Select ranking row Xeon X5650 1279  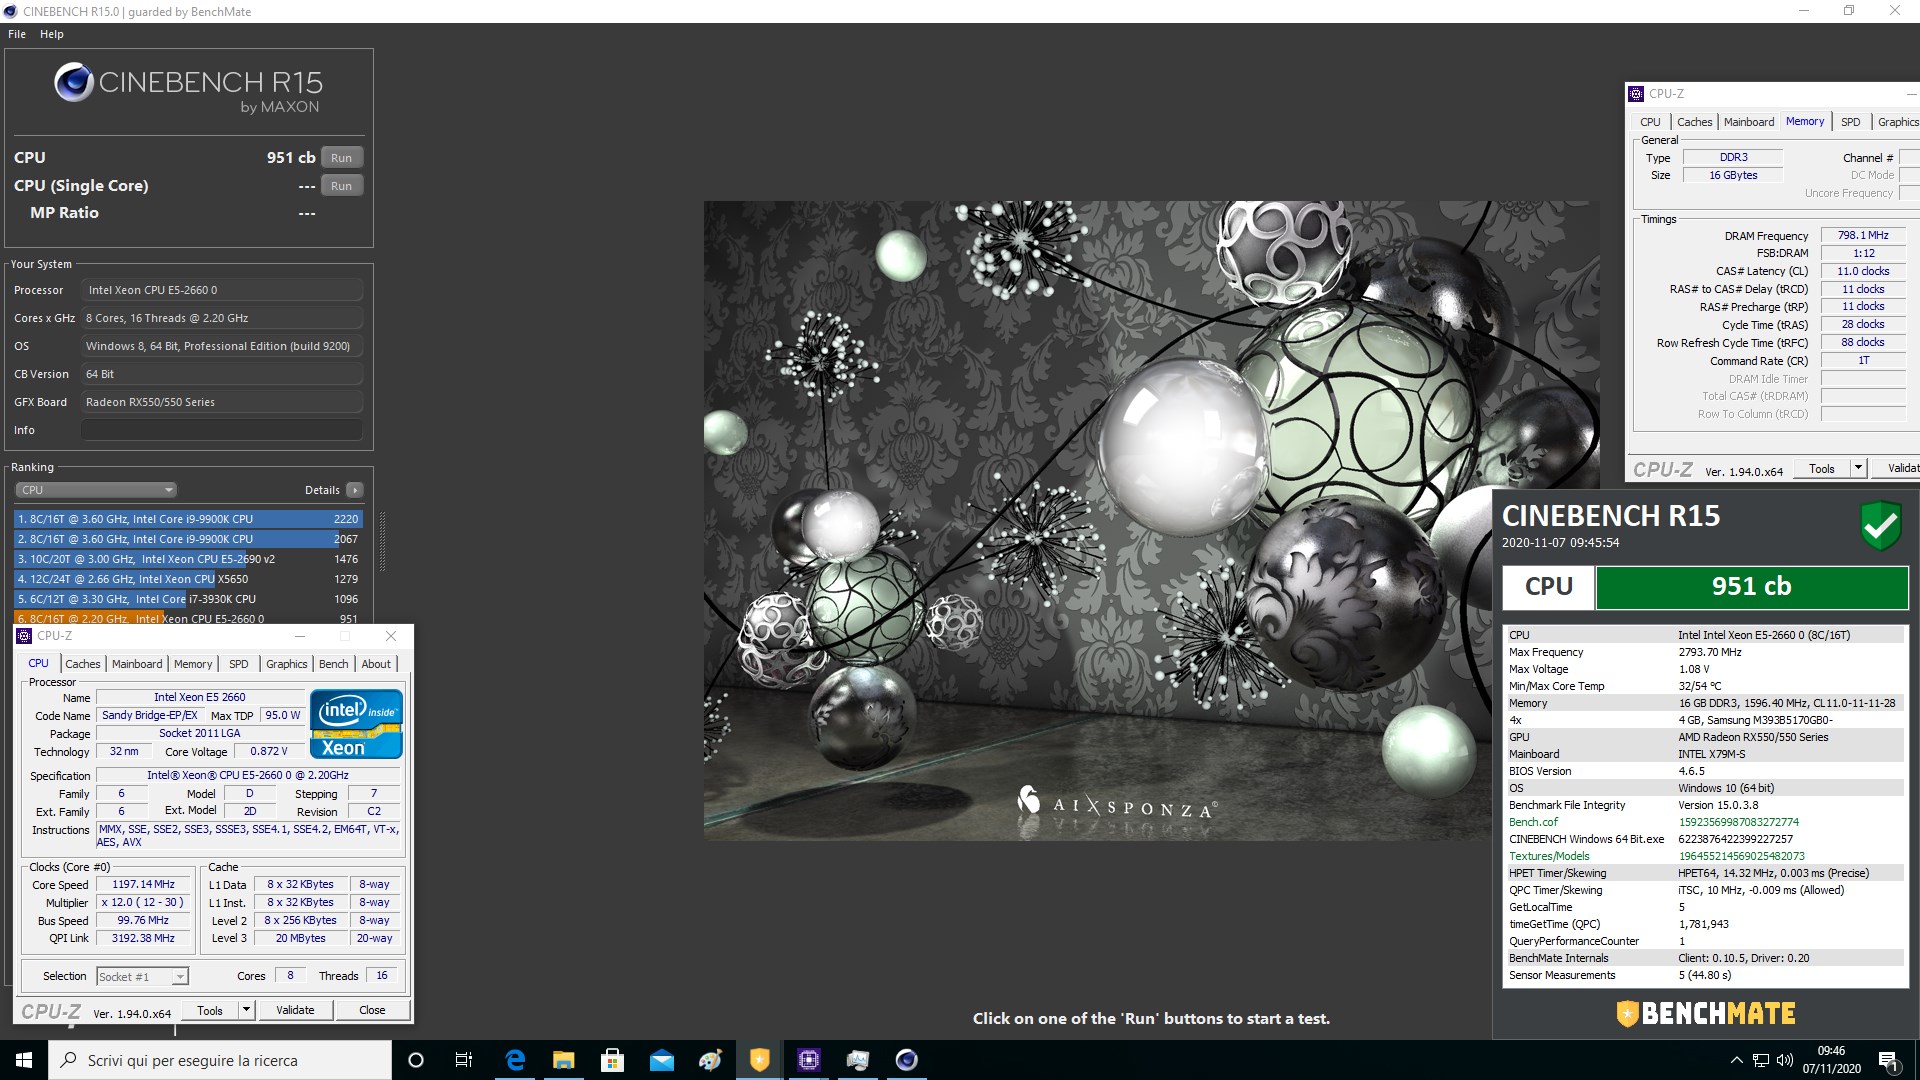click(188, 579)
